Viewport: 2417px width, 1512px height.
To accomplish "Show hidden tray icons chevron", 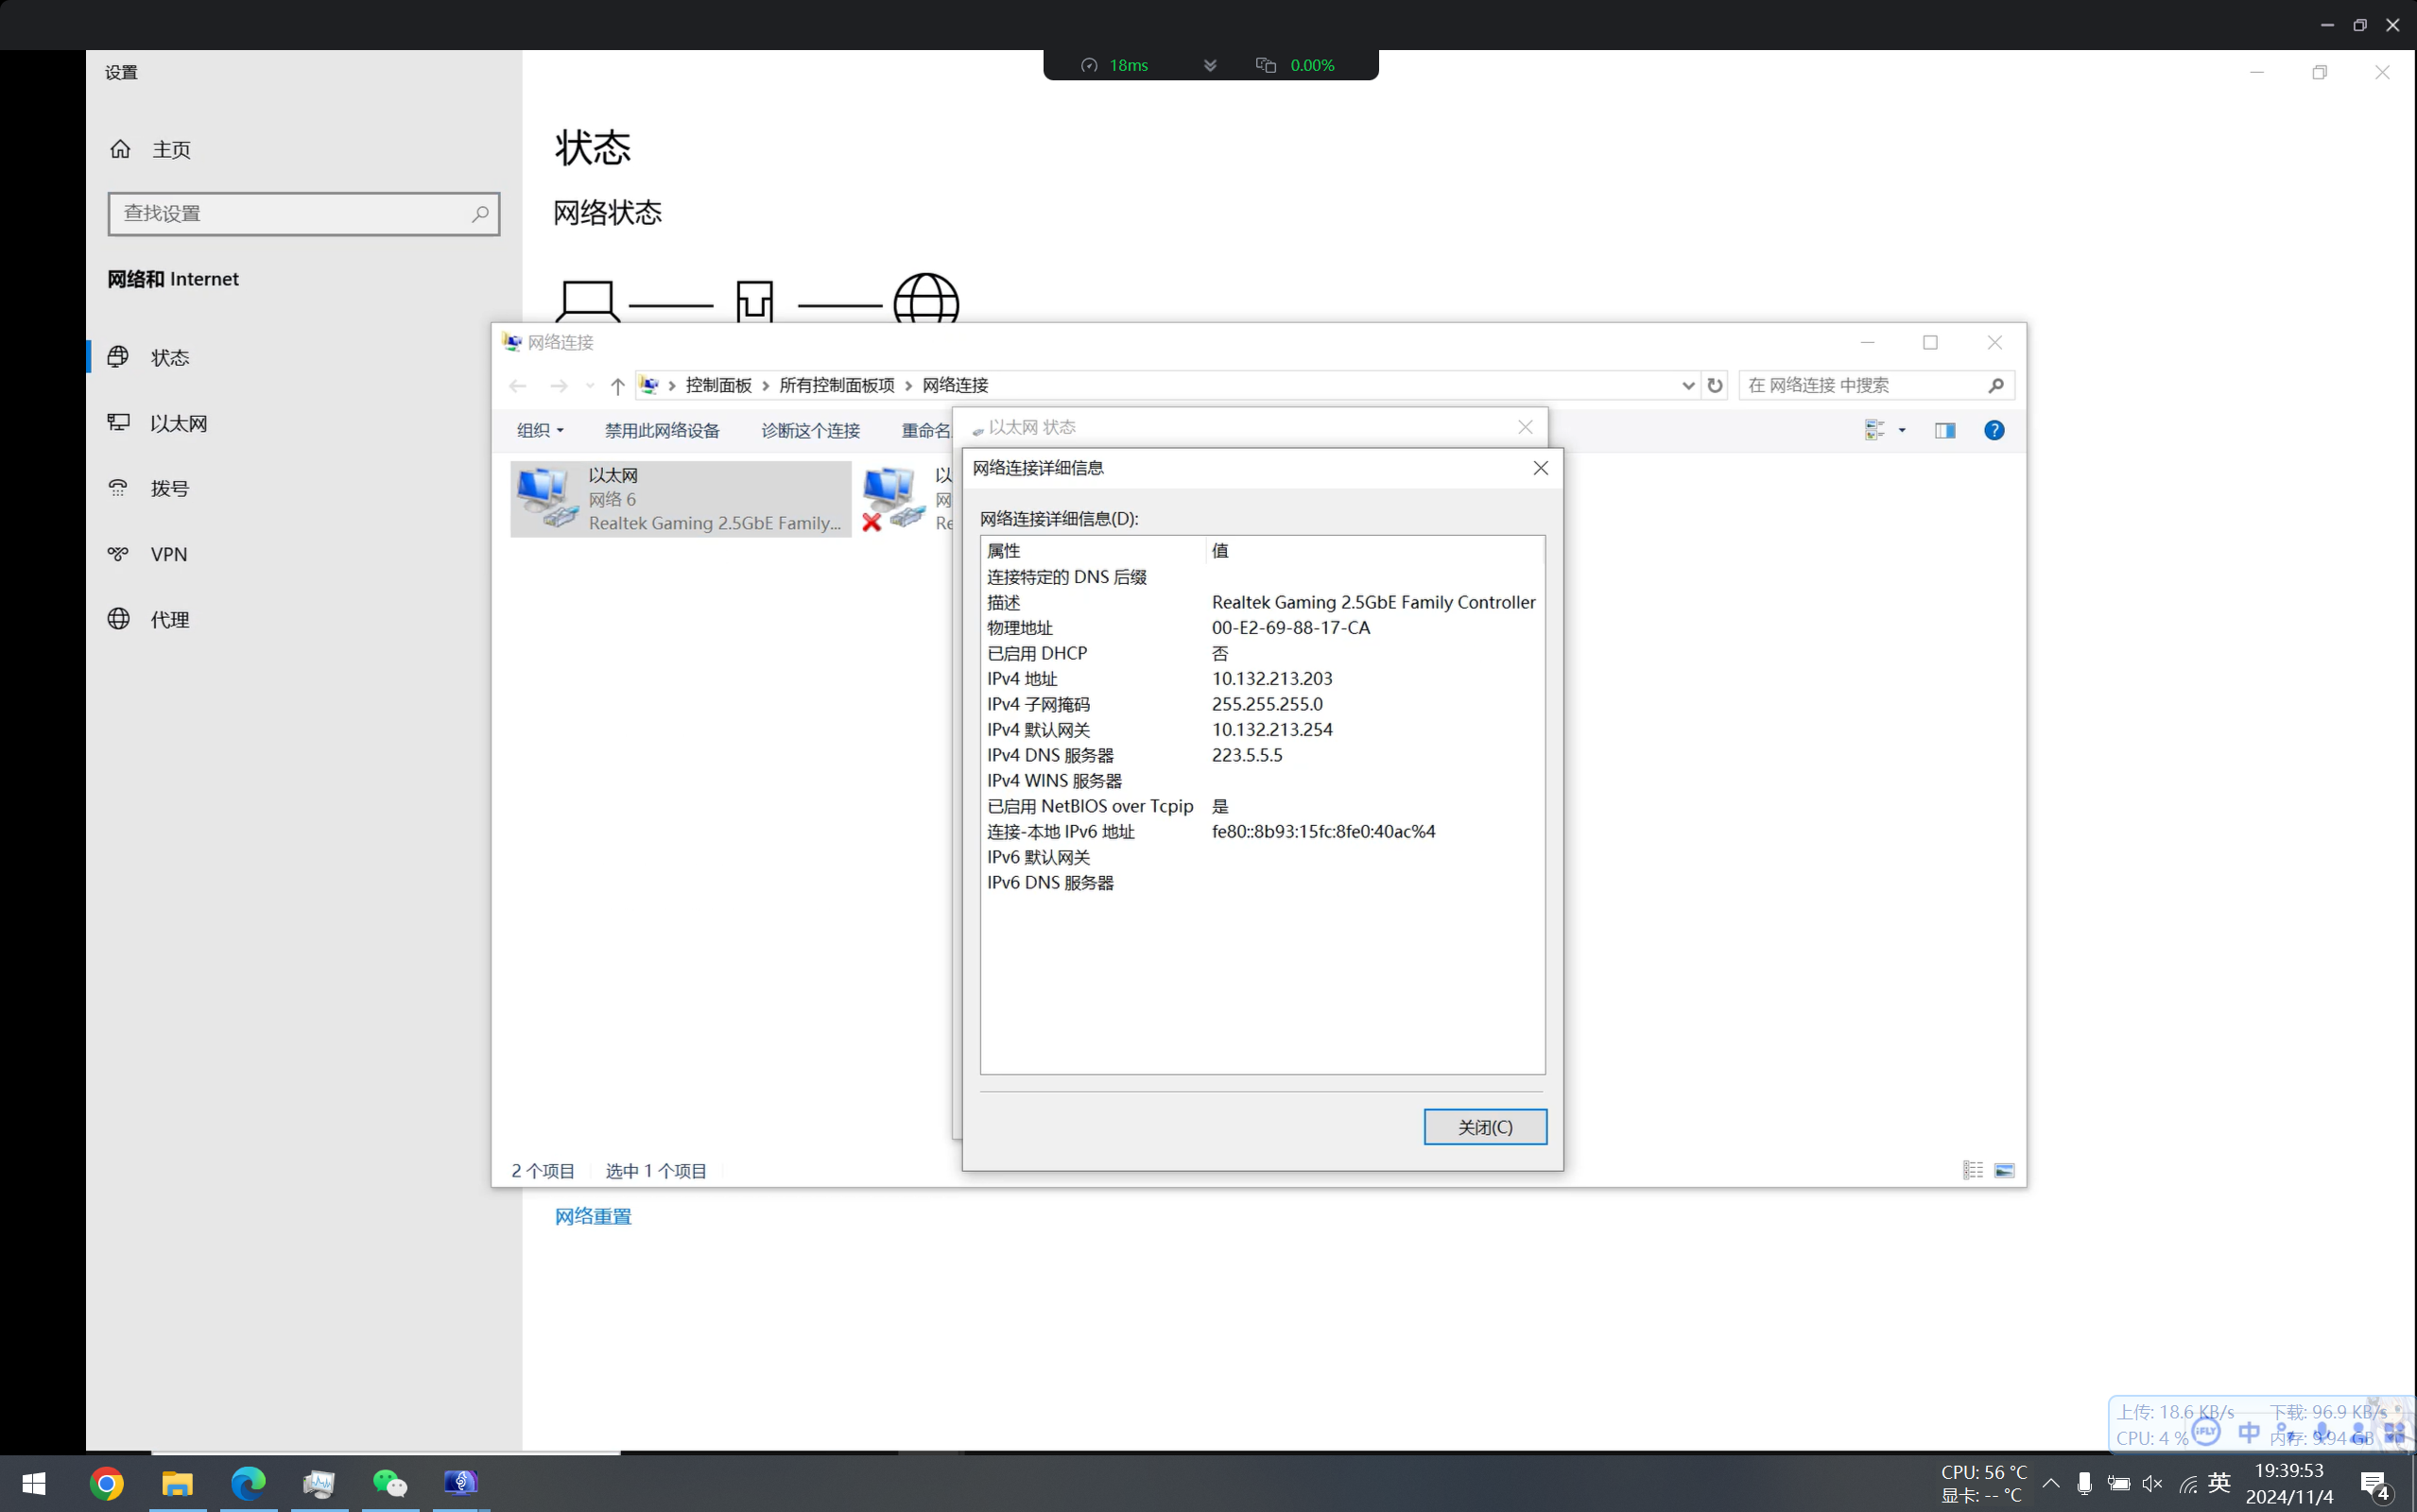I will click(x=2050, y=1483).
